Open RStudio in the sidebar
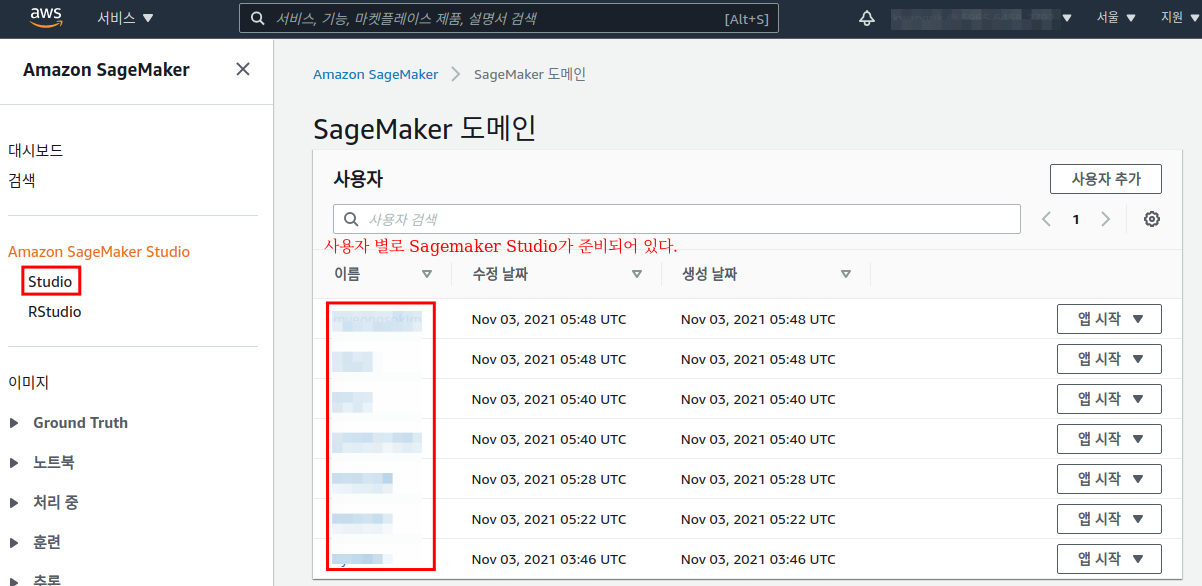 55,312
